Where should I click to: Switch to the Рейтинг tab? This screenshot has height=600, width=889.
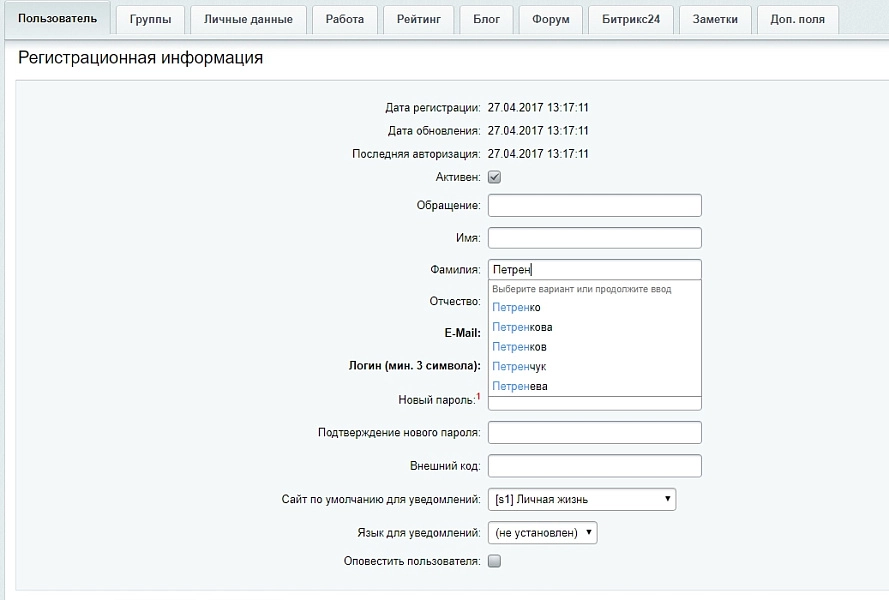418,19
